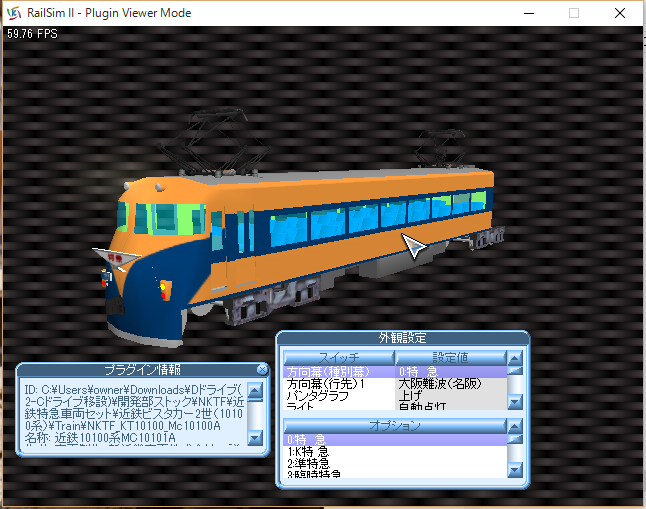Select the 方向幕(行先)1 switch row
Screen dimensions: 646x509
point(339,384)
